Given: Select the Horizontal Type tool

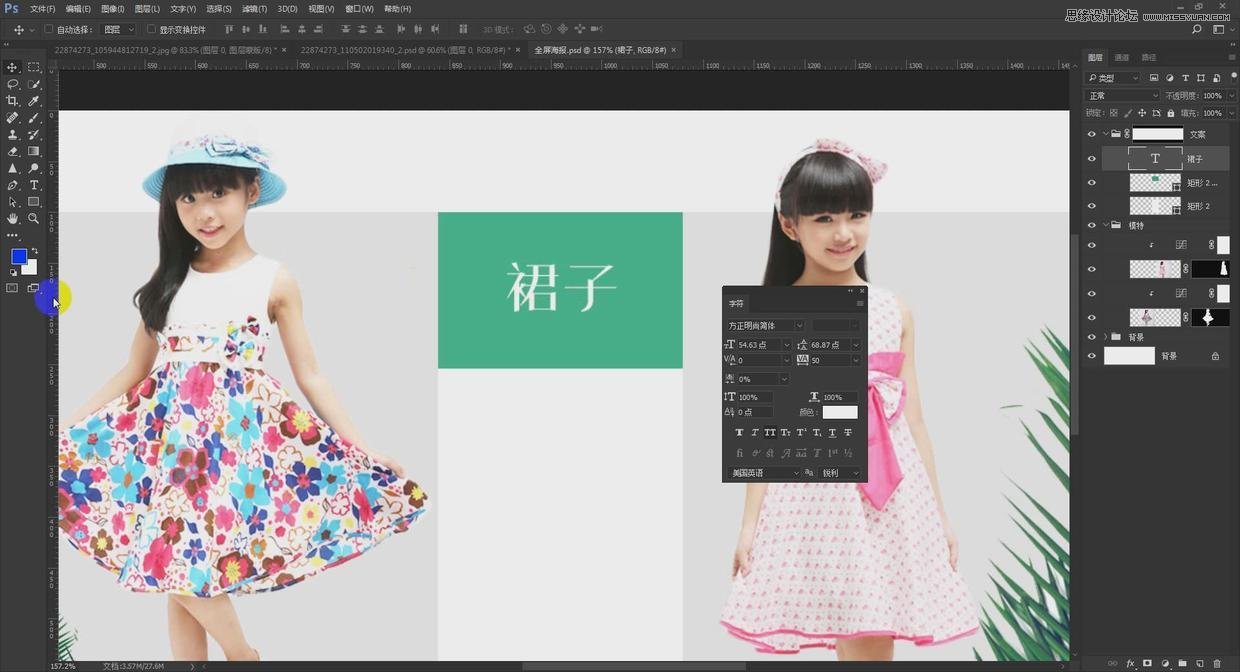Looking at the screenshot, I should pos(34,185).
